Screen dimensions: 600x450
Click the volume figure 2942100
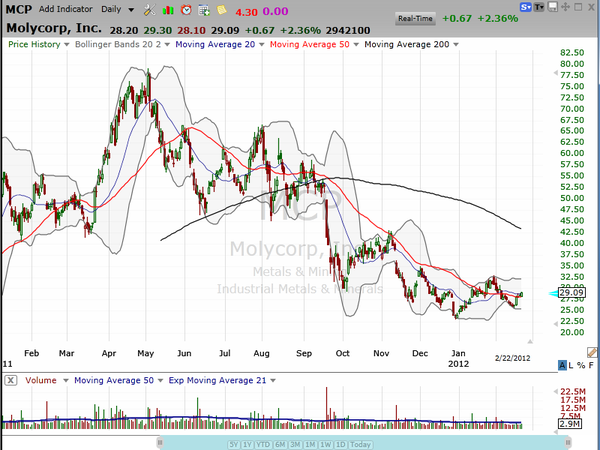click(348, 30)
